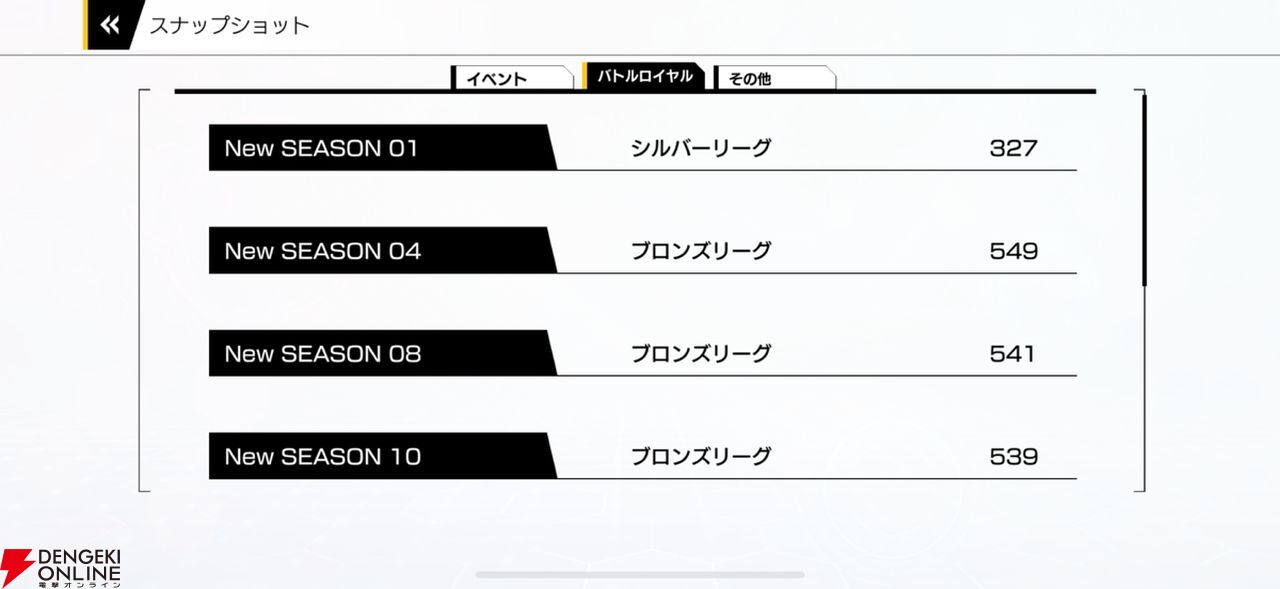
Task: Select ブロンズリーグ in the Season 08 row
Action: [x=701, y=354]
